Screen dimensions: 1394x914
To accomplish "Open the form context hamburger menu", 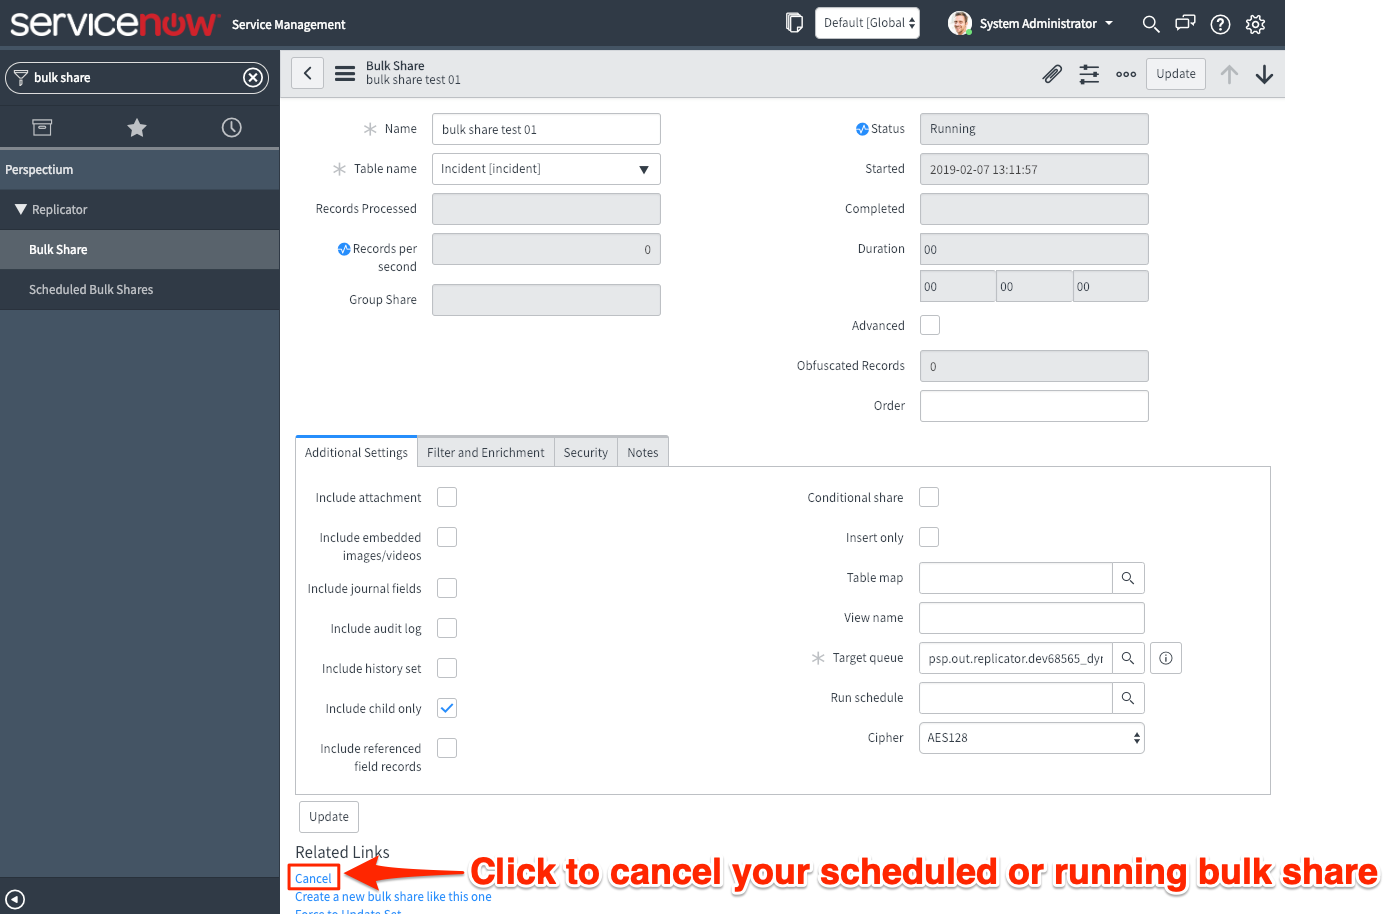I will [x=345, y=73].
